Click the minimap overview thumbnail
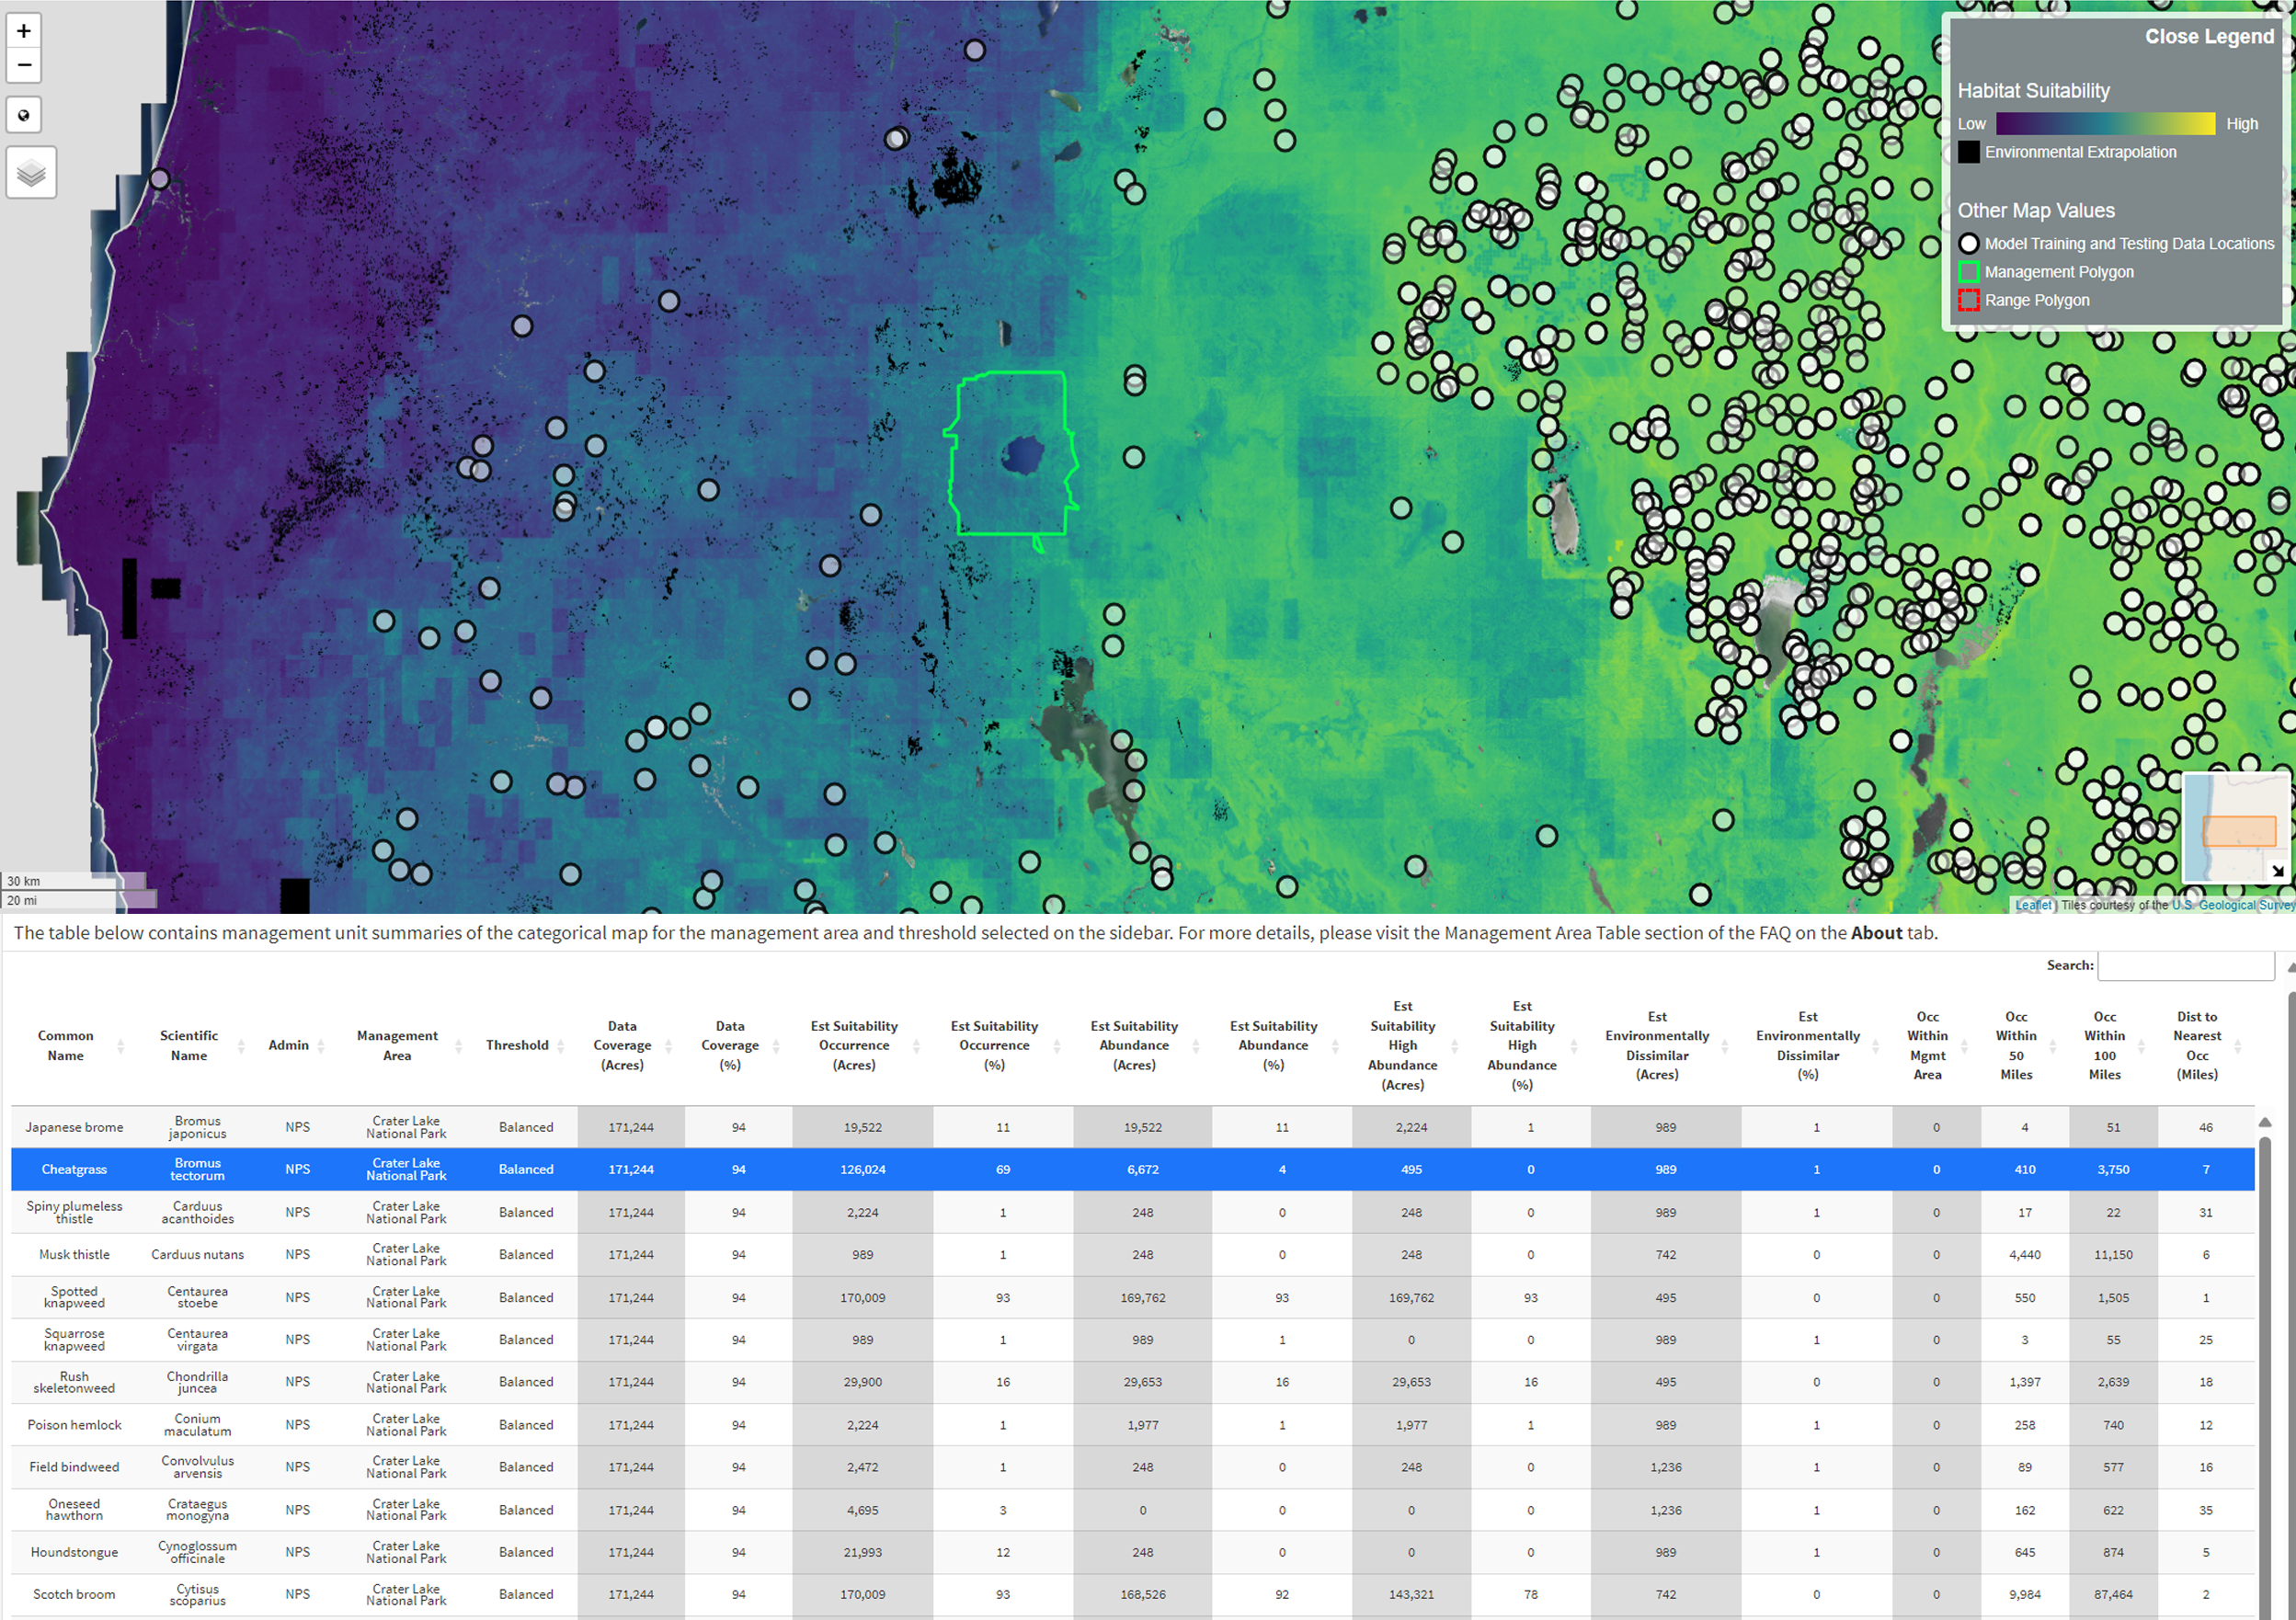 [x=2230, y=822]
